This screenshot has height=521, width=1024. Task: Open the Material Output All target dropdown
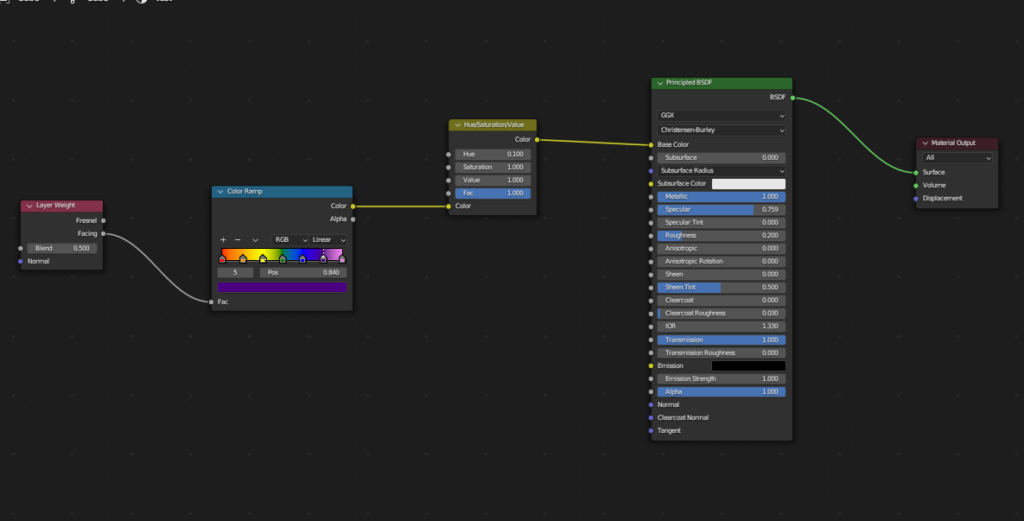click(x=958, y=158)
